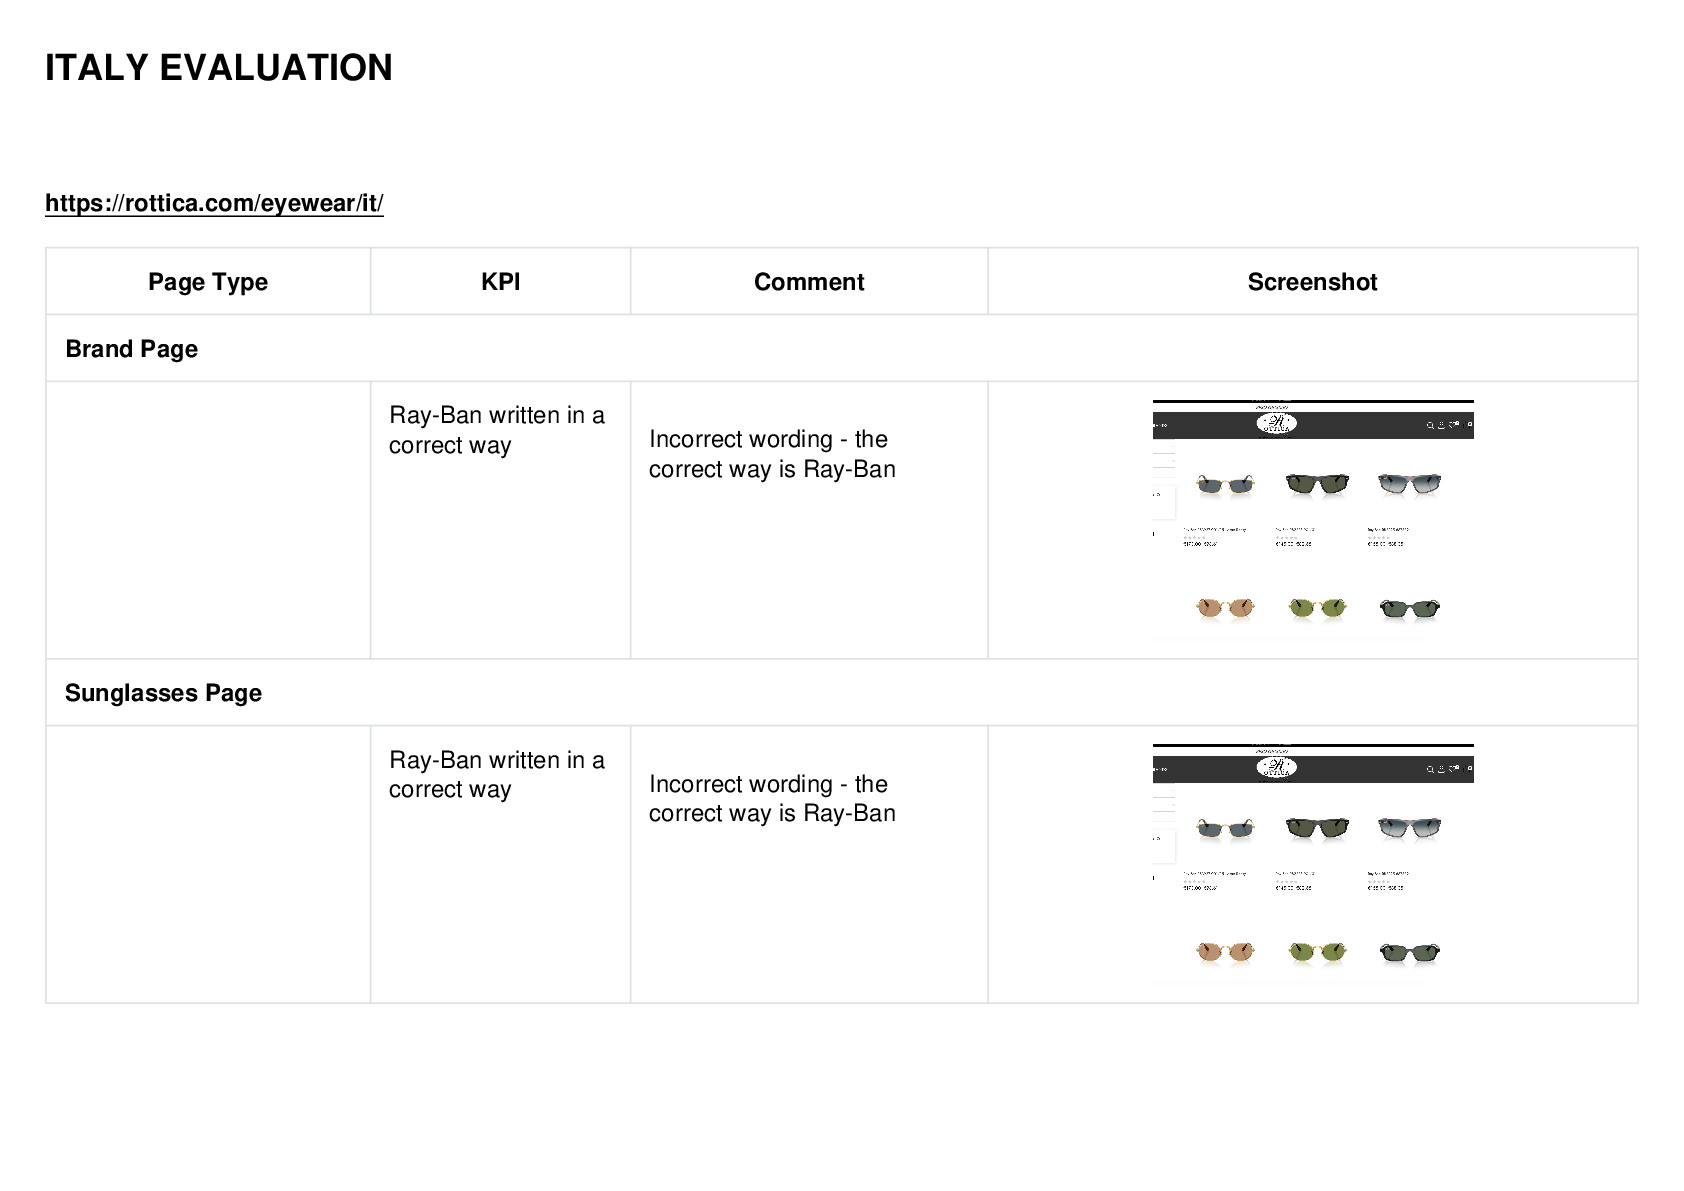
Task: Open the rottica.com eyewear link
Action: 214,203
